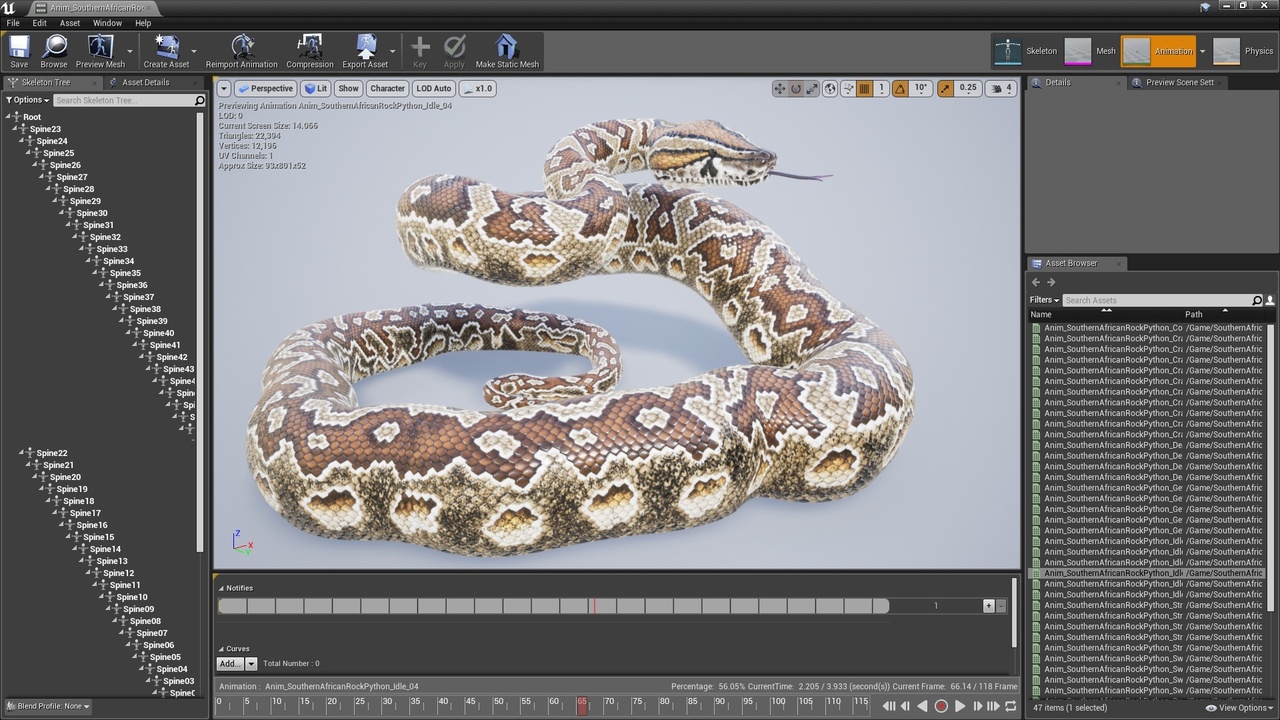Open the Perspective view dropdown
The width and height of the screenshot is (1280, 720).
265,88
